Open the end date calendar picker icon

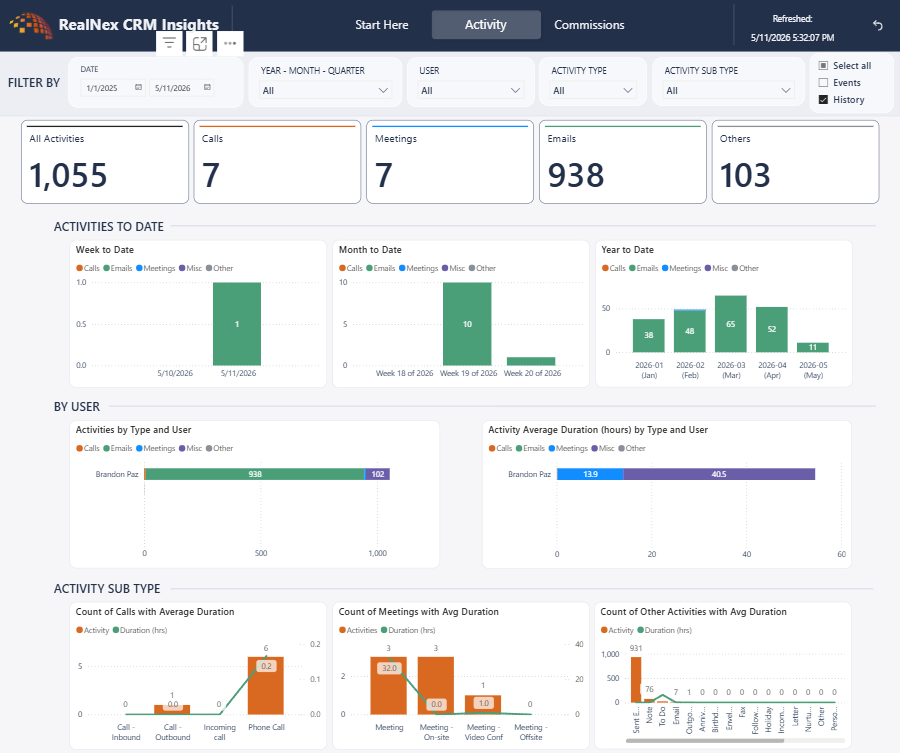coord(207,87)
